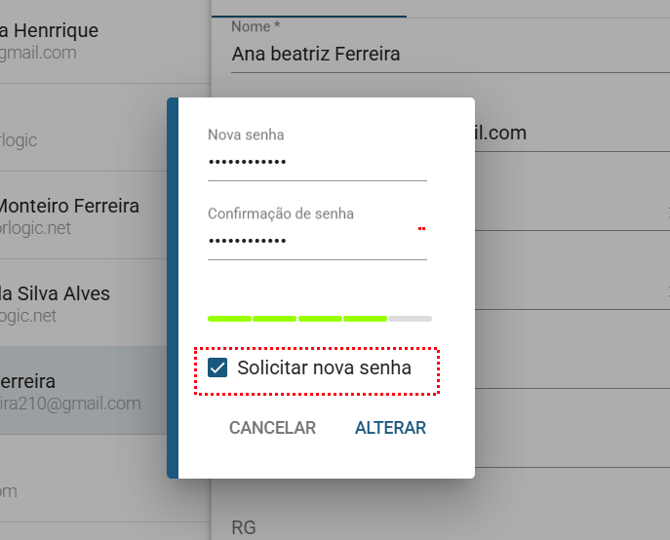
Task: Select the Henrrique user in the list
Action: (60, 41)
